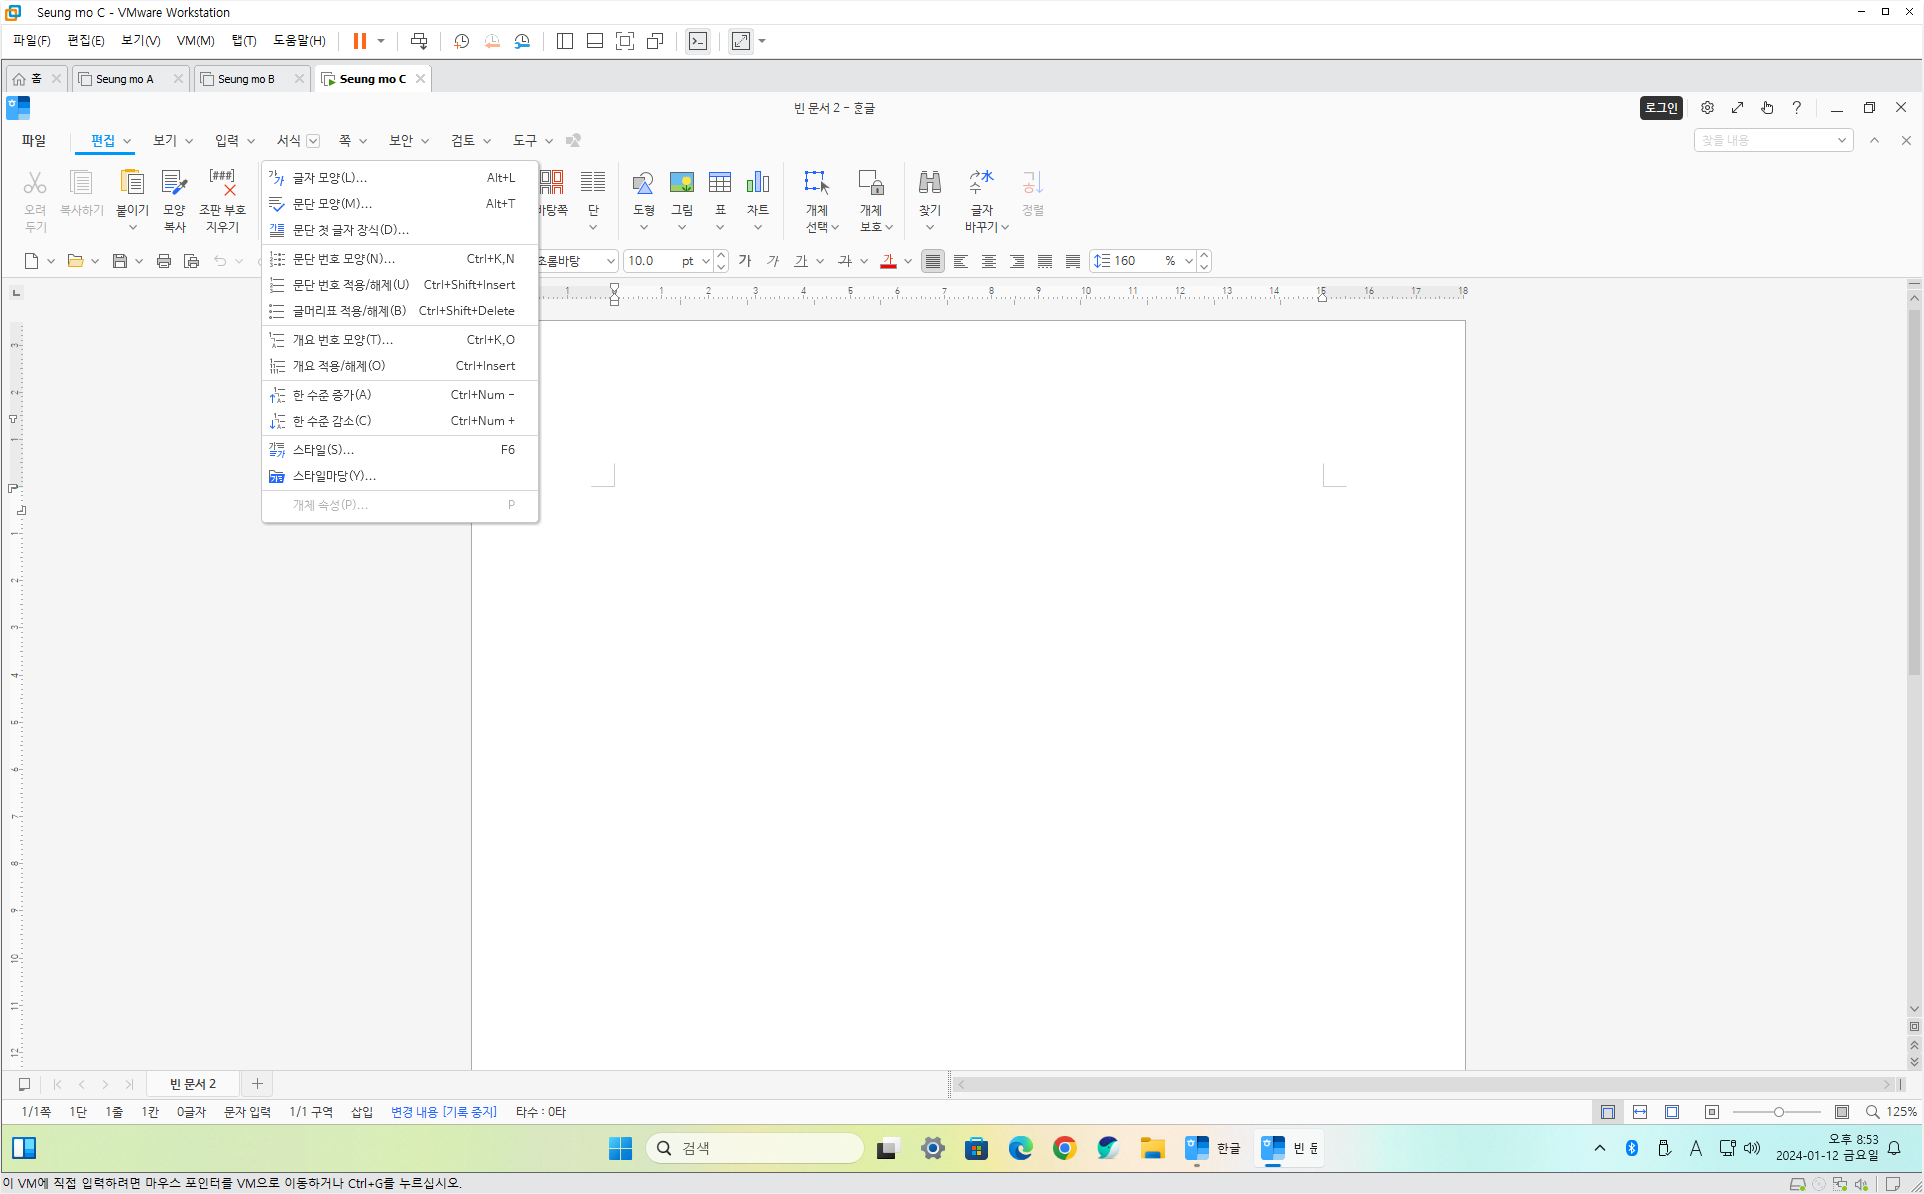Screen dimensions: 1924x1194
Task: Click the print icon in quick toolbar
Action: pyautogui.click(x=164, y=261)
